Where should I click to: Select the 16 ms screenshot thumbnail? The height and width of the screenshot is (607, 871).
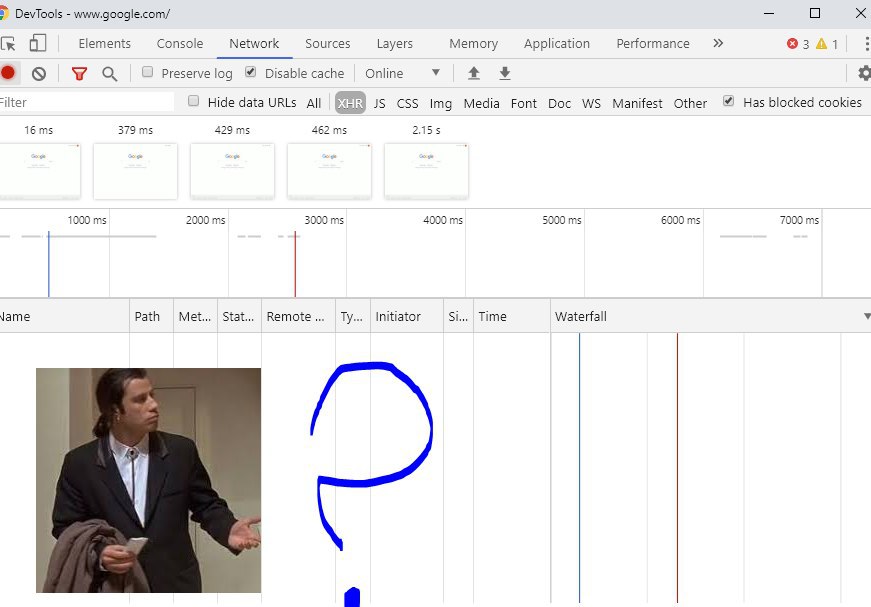(x=40, y=171)
